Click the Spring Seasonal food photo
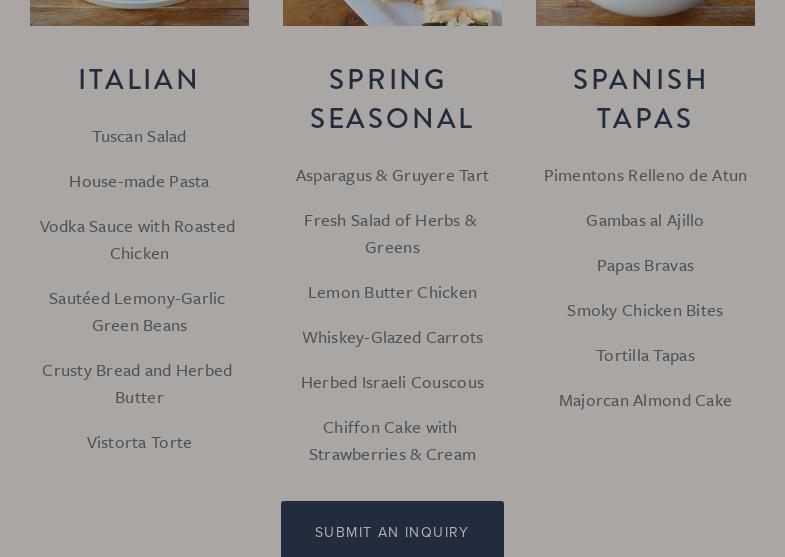785x557 pixels. pos(392,12)
